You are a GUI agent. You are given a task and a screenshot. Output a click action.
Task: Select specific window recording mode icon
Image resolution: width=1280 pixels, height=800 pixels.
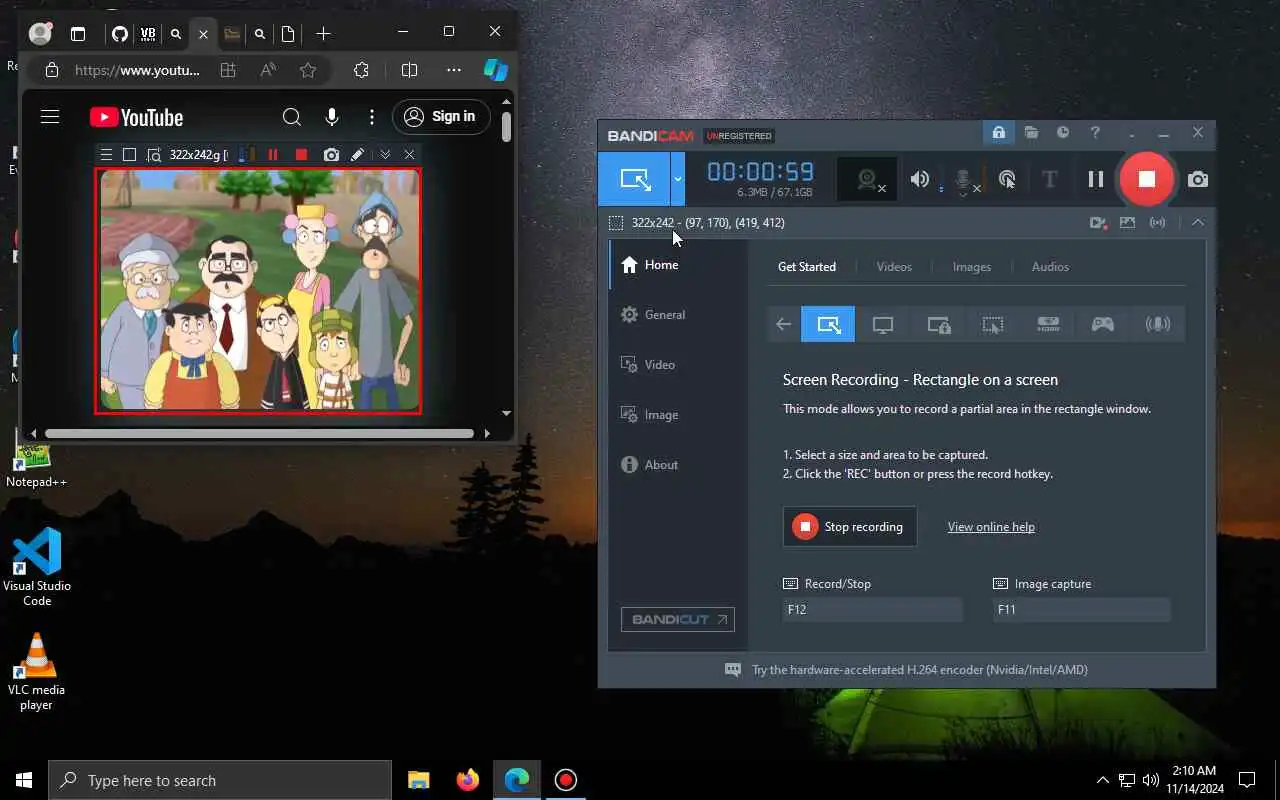(938, 324)
